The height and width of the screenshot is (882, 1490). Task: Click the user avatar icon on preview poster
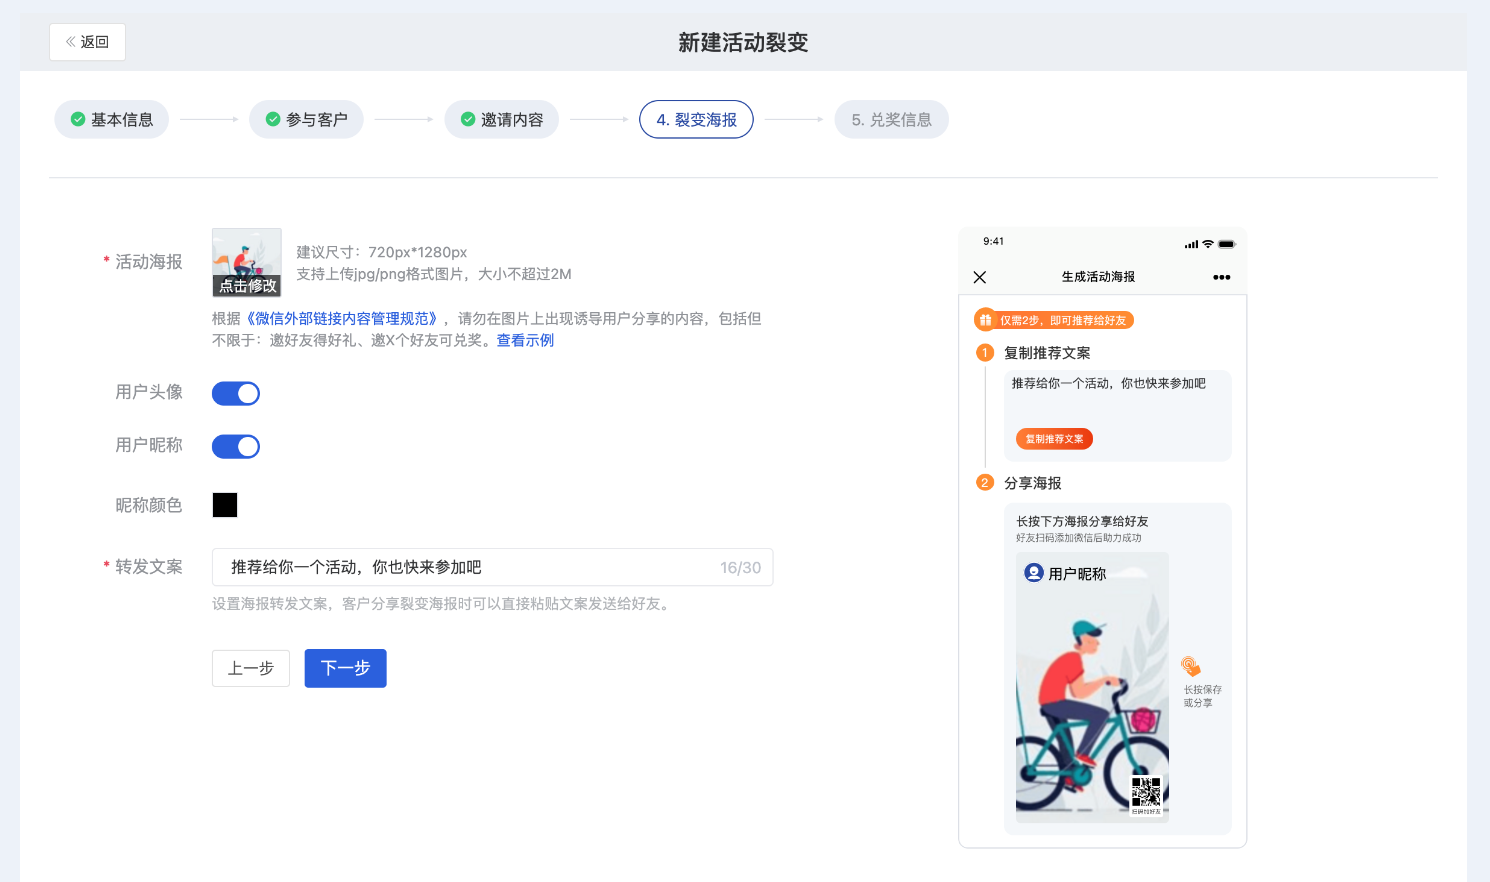click(x=1034, y=573)
